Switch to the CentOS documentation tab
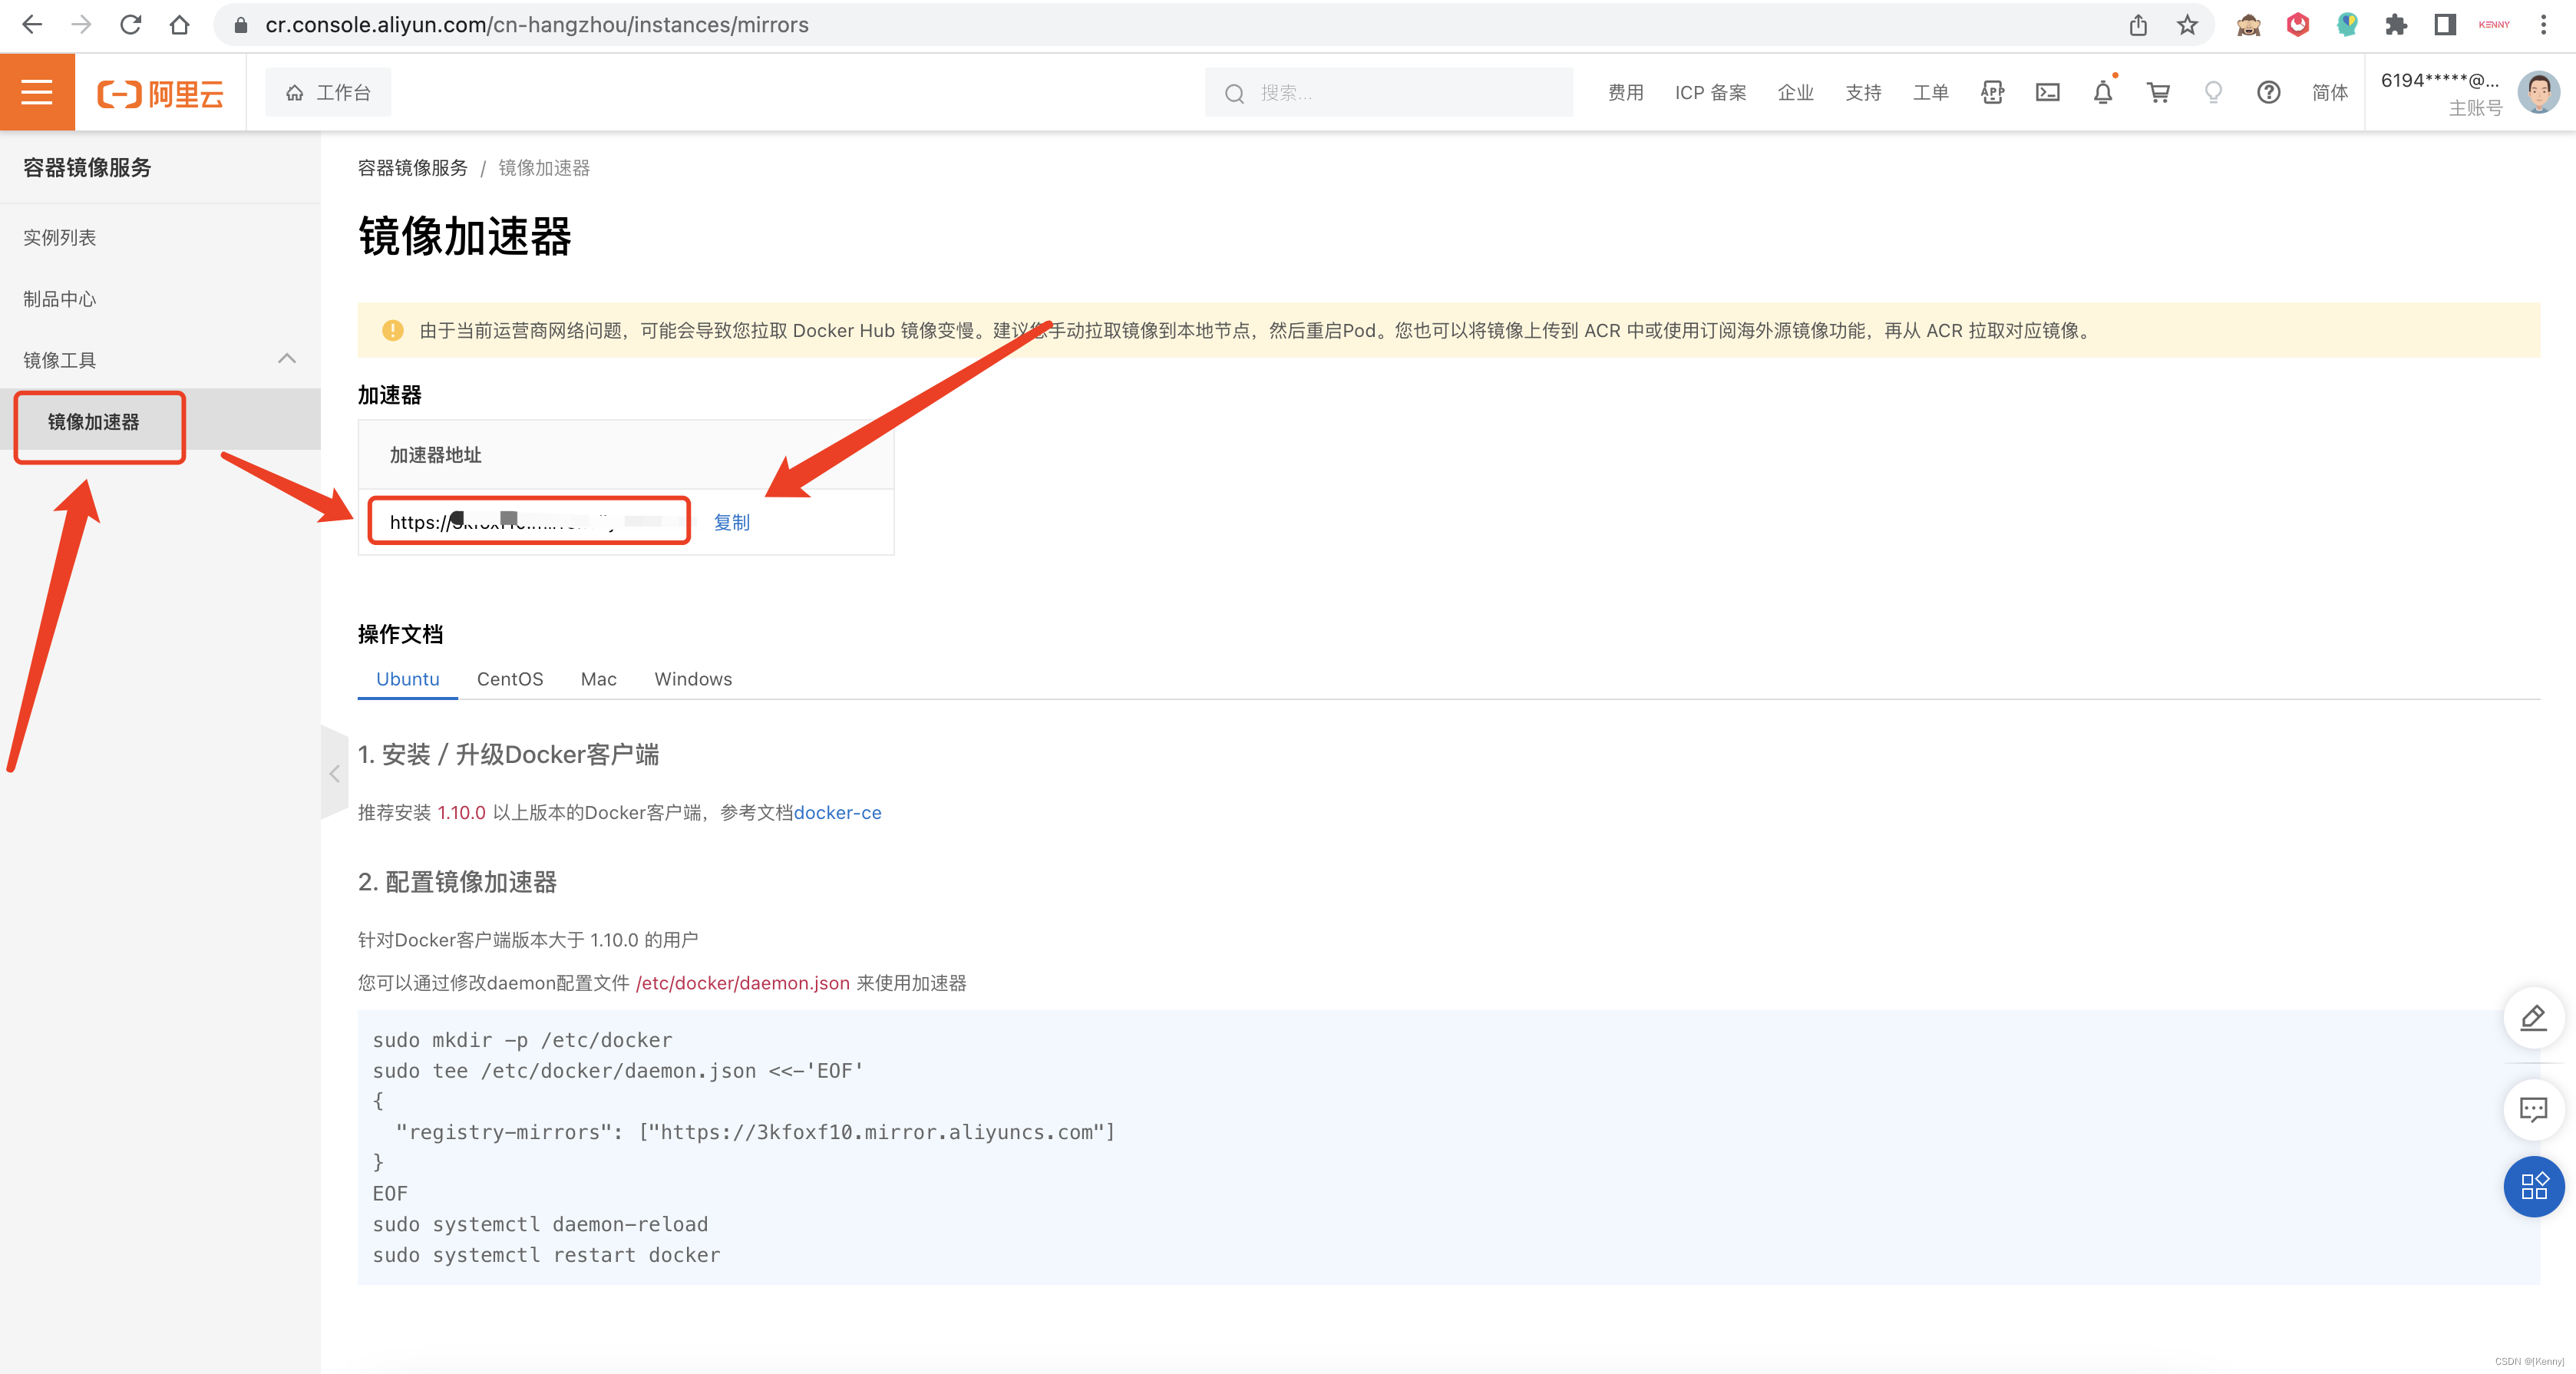This screenshot has width=2576, height=1374. coord(510,679)
